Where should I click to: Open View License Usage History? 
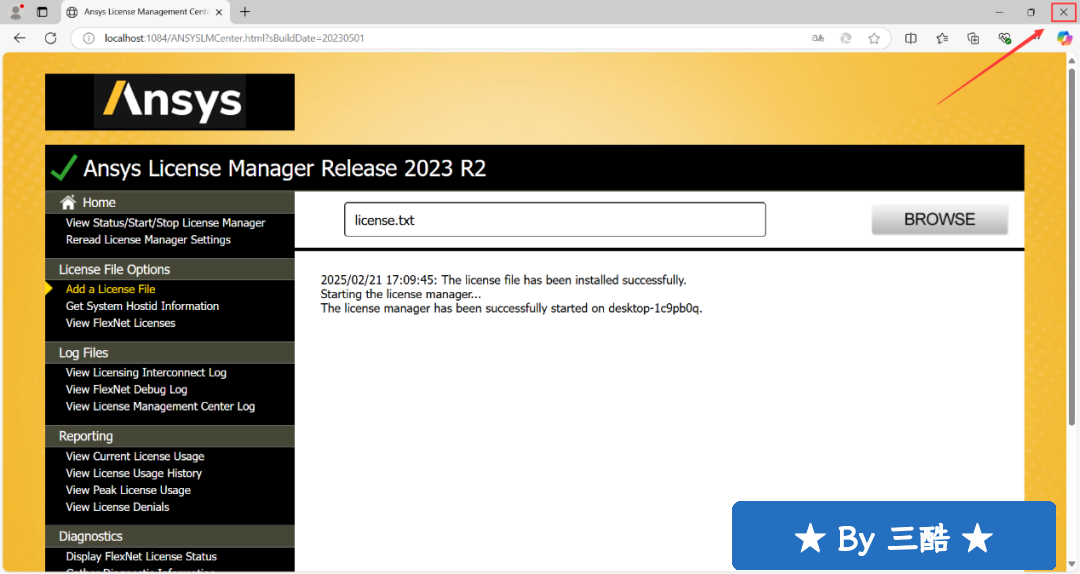[134, 473]
